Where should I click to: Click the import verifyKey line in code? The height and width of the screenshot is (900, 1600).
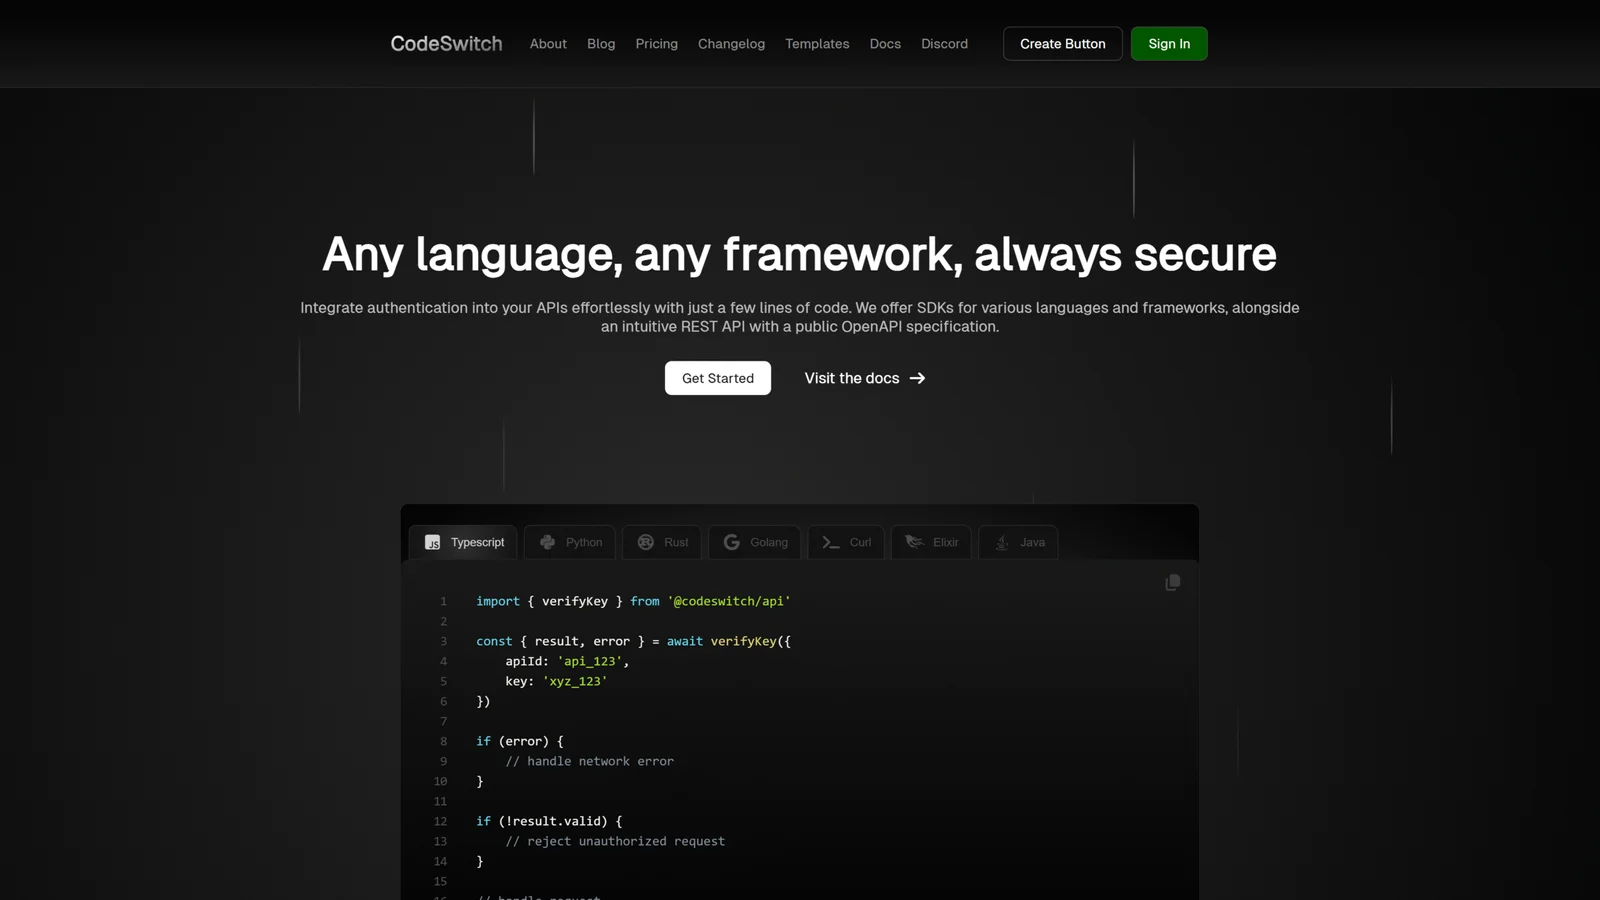[x=632, y=601]
